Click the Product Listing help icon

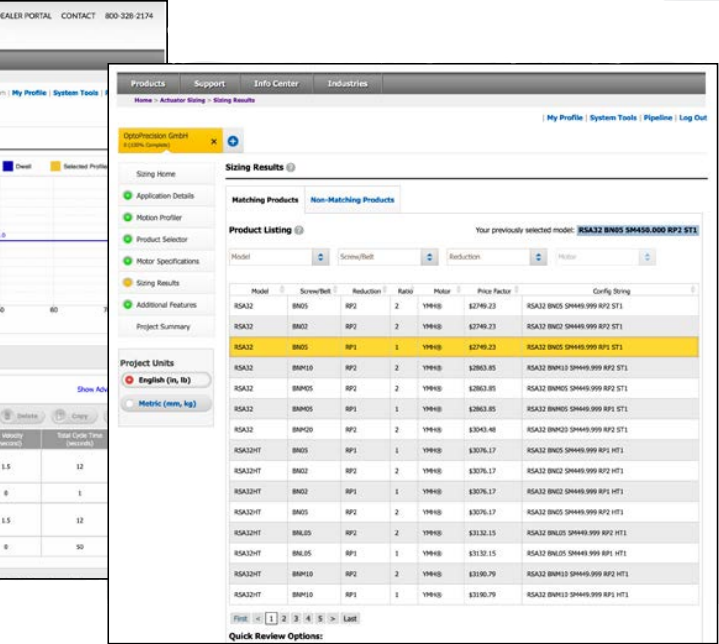(299, 231)
